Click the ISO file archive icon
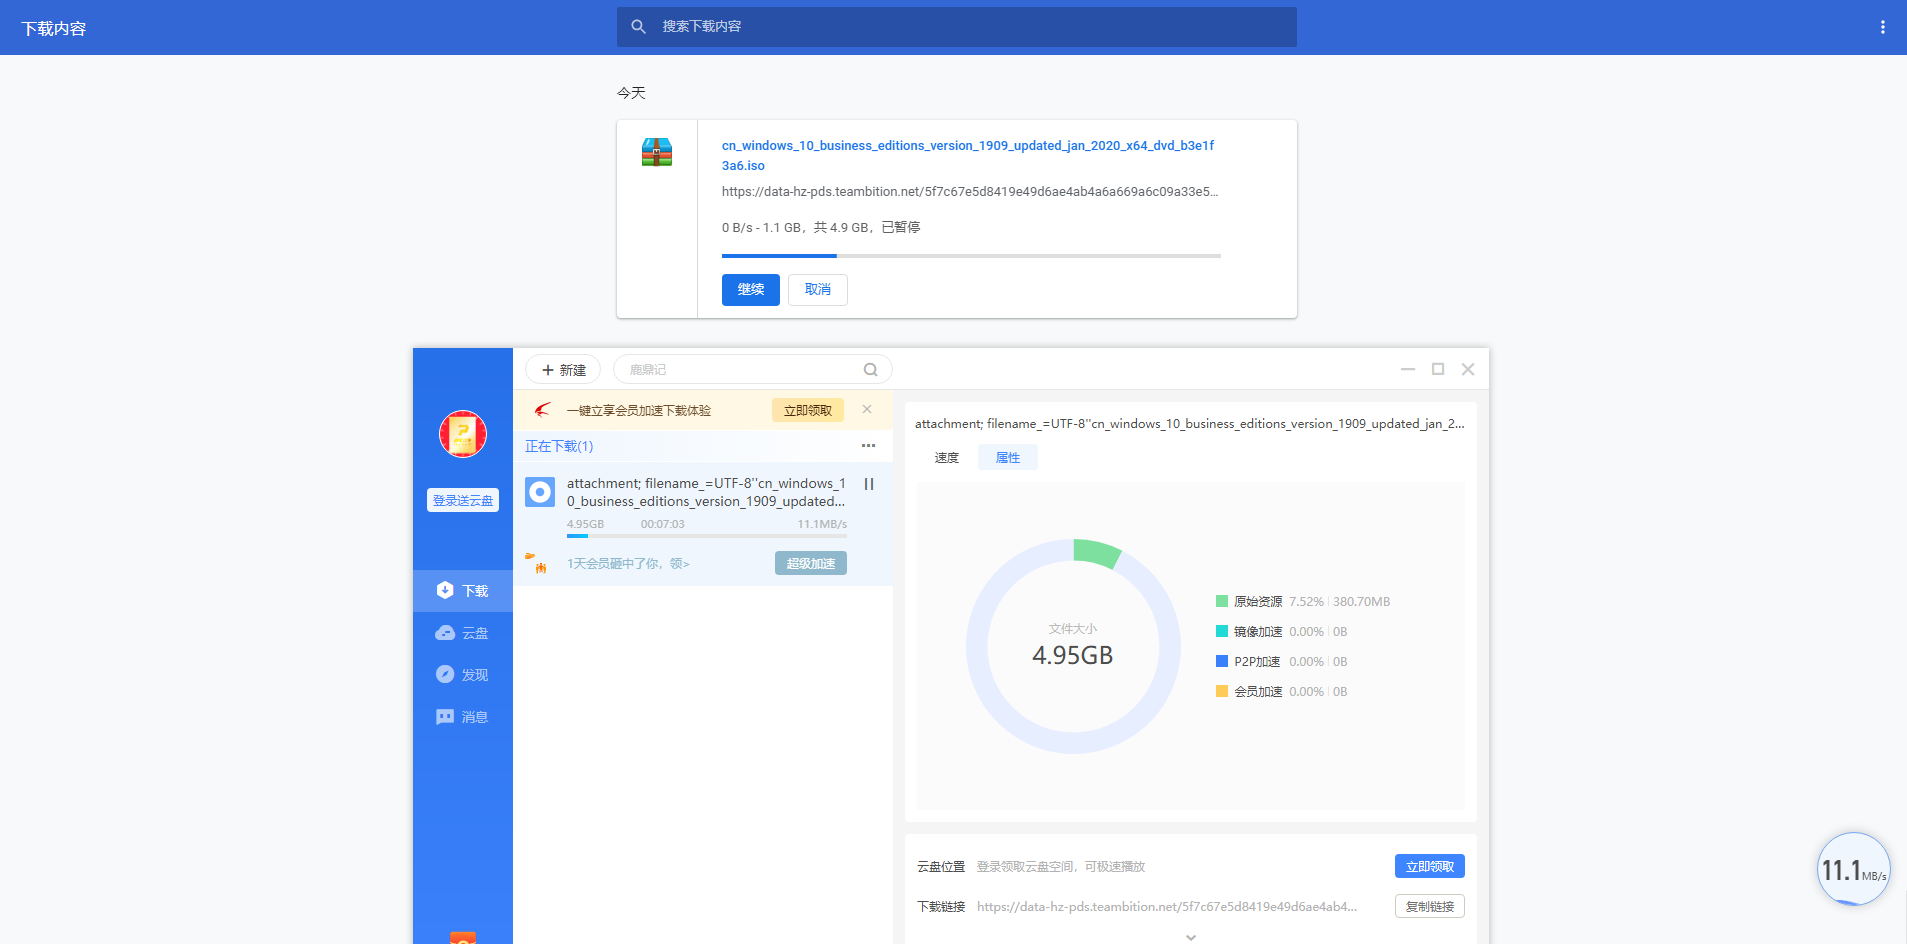The height and width of the screenshot is (944, 1907). pos(657,152)
